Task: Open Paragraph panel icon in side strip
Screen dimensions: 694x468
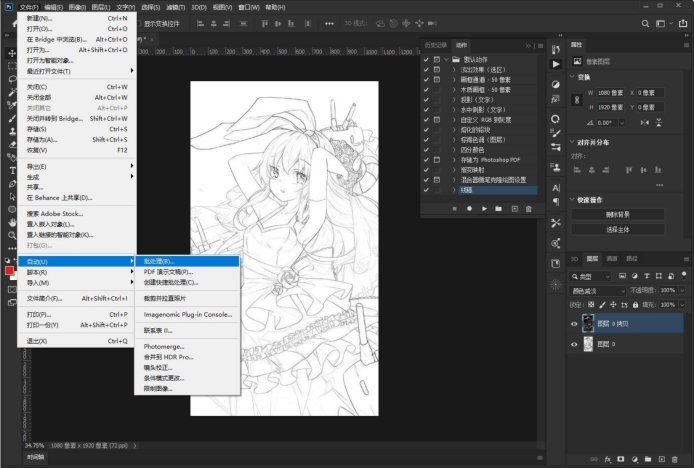Action: click(555, 202)
